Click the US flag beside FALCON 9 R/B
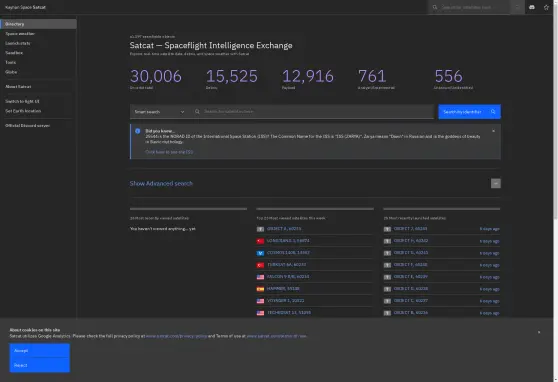 click(260, 277)
